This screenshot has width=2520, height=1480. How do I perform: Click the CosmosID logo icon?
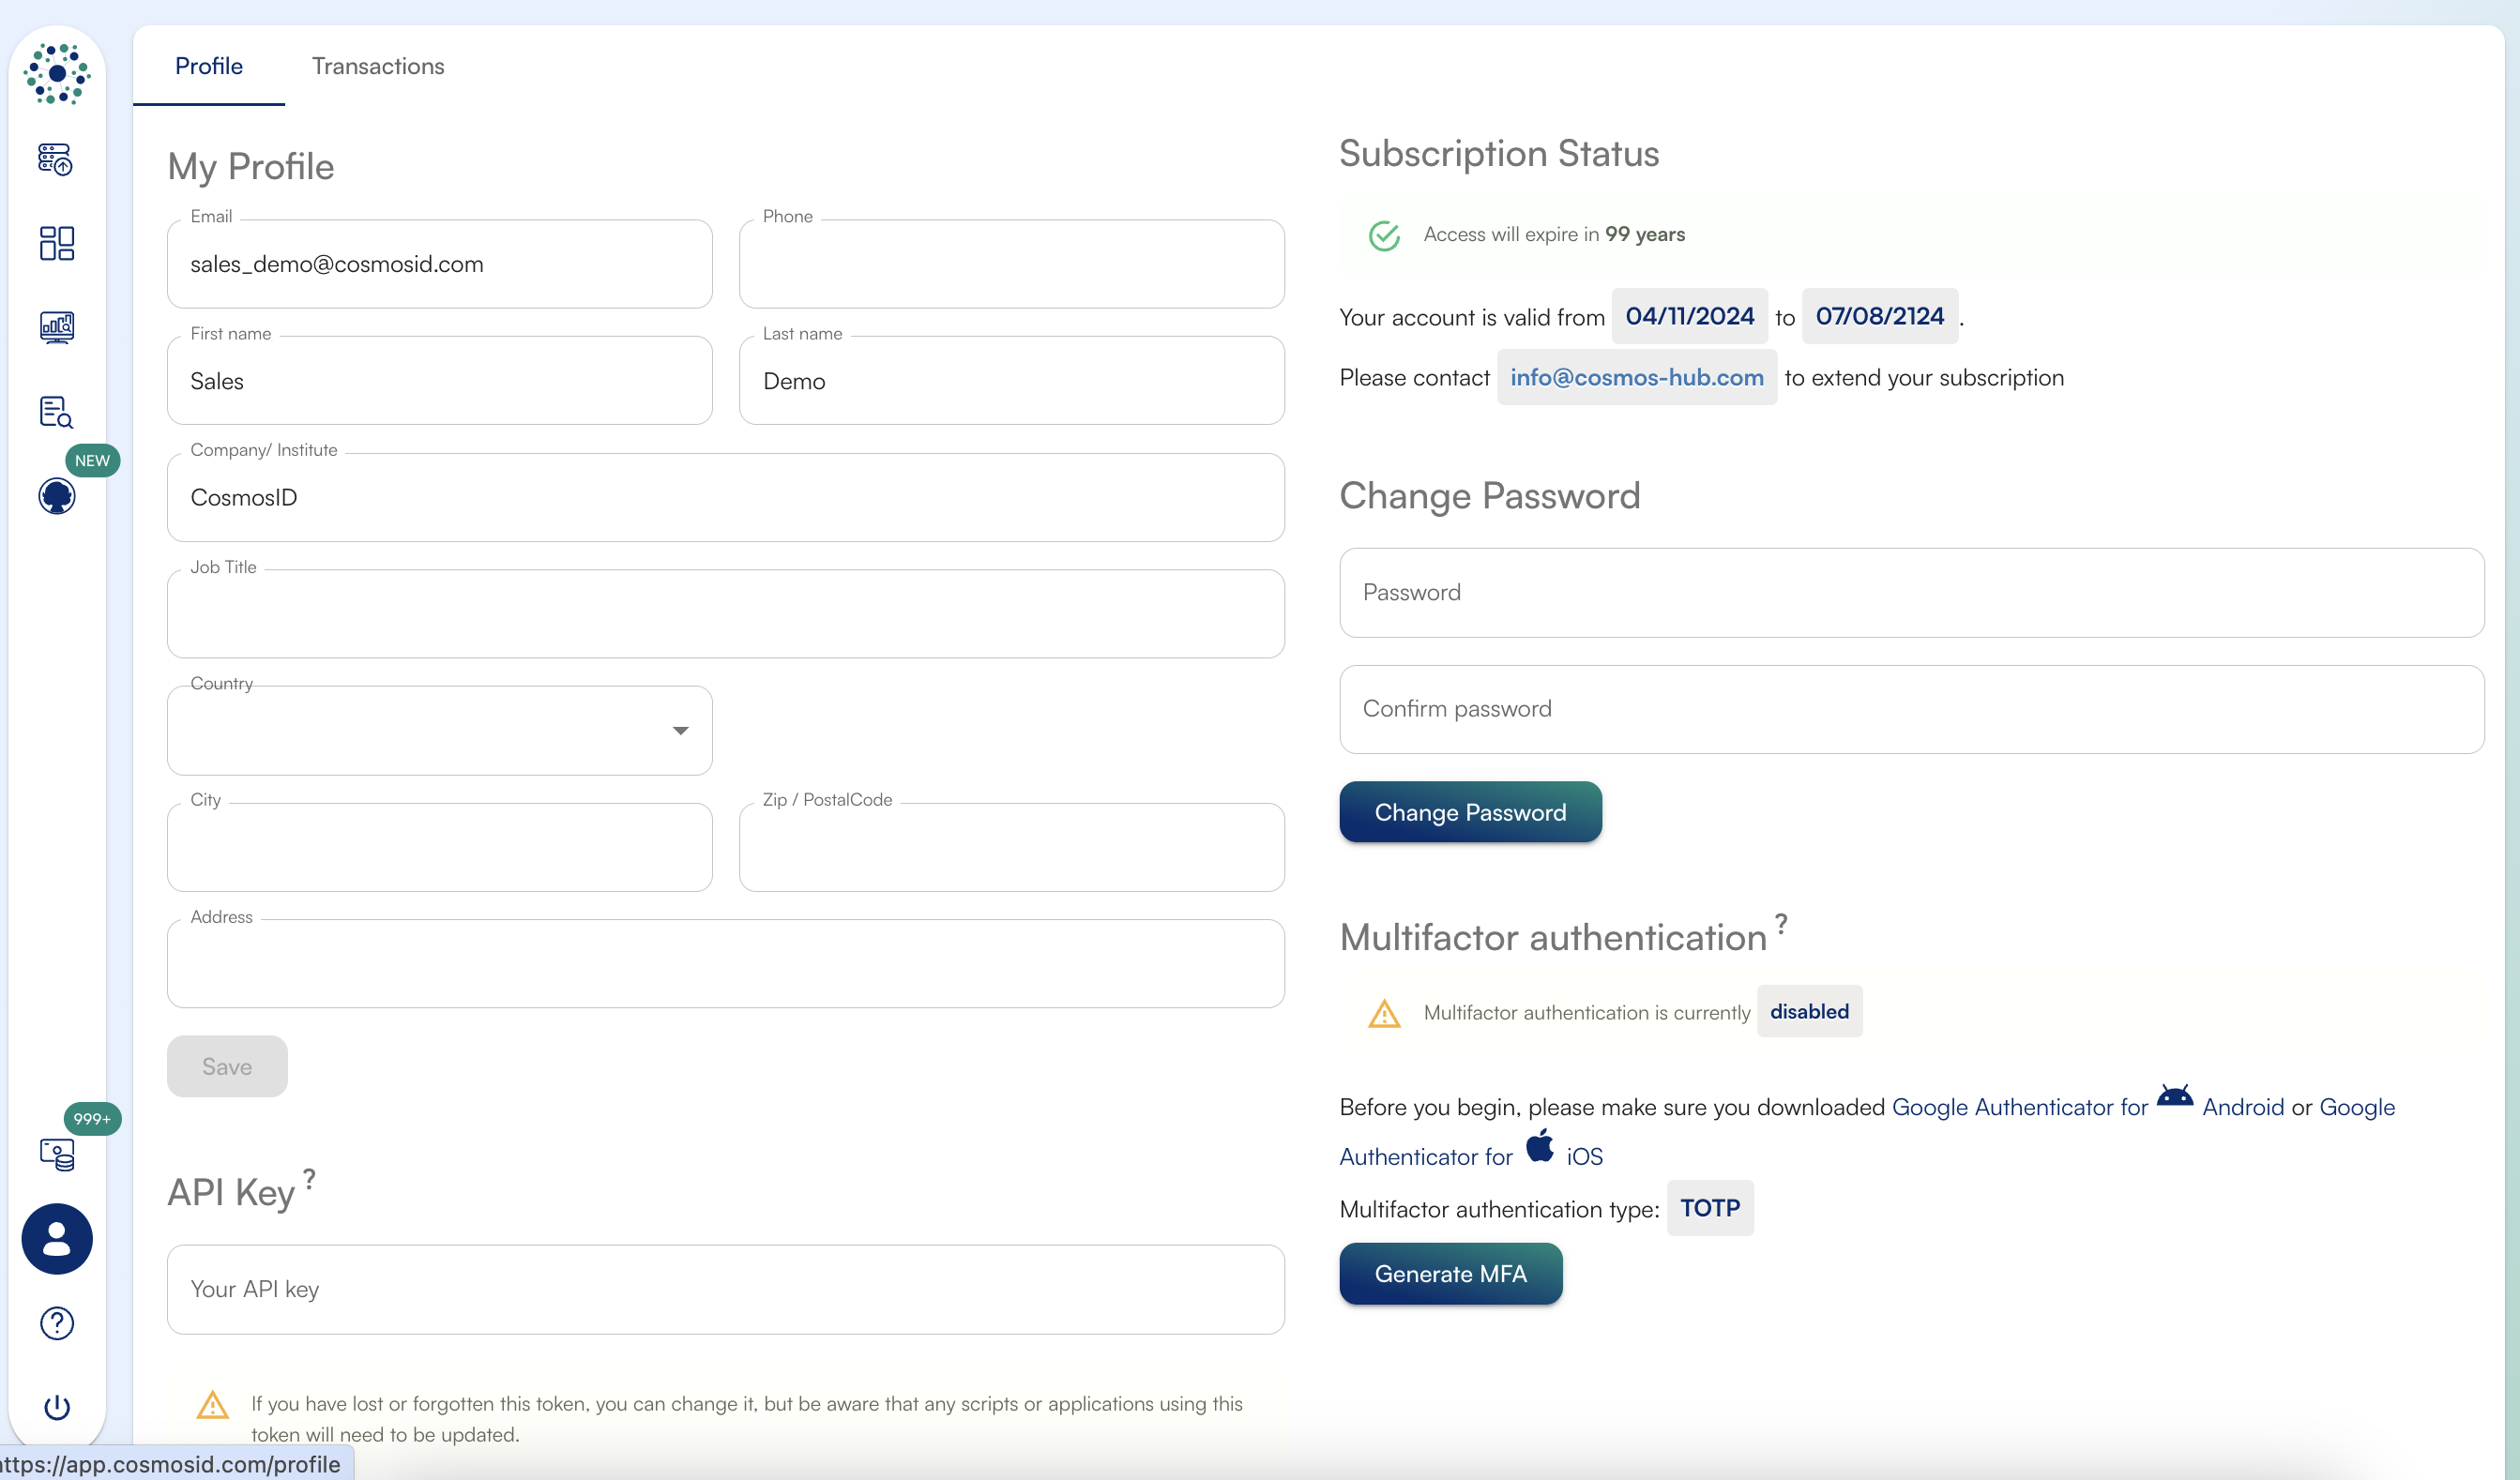coord(57,73)
